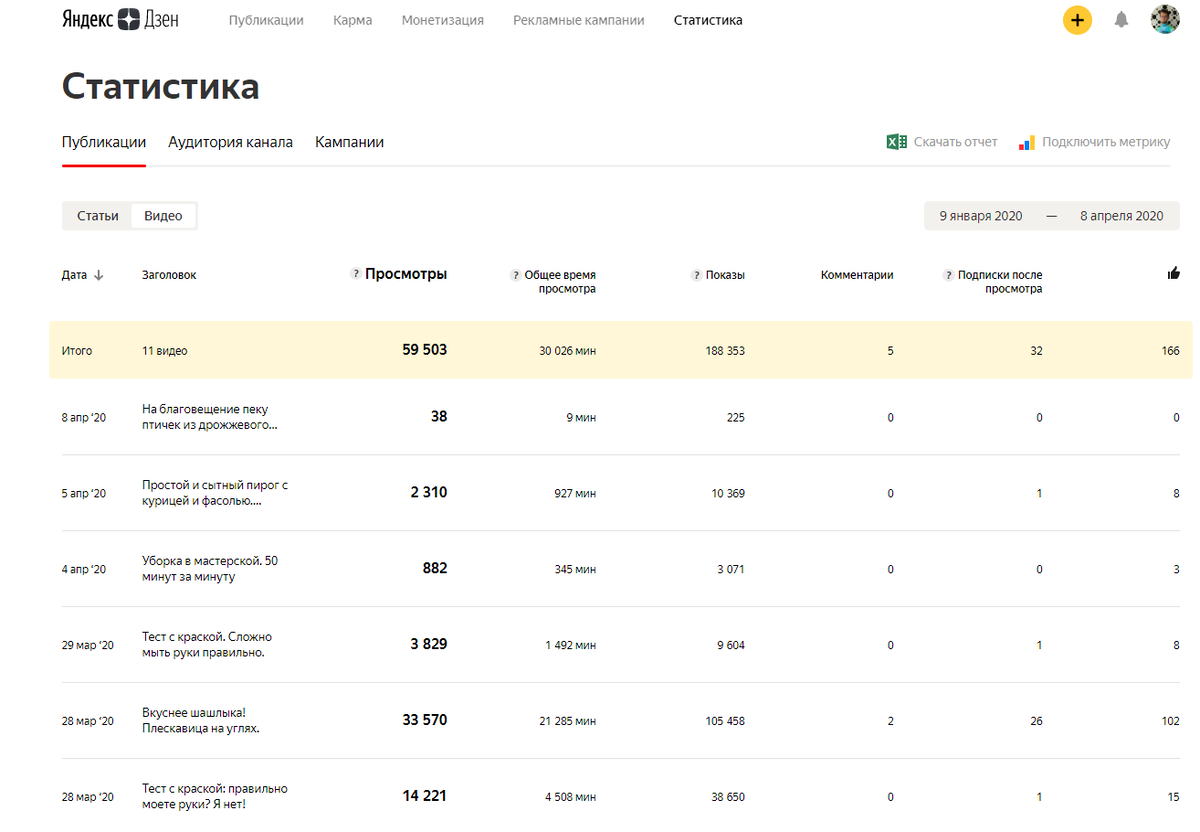Open the profile avatar menu
This screenshot has height=832, width=1200.
(1165, 19)
